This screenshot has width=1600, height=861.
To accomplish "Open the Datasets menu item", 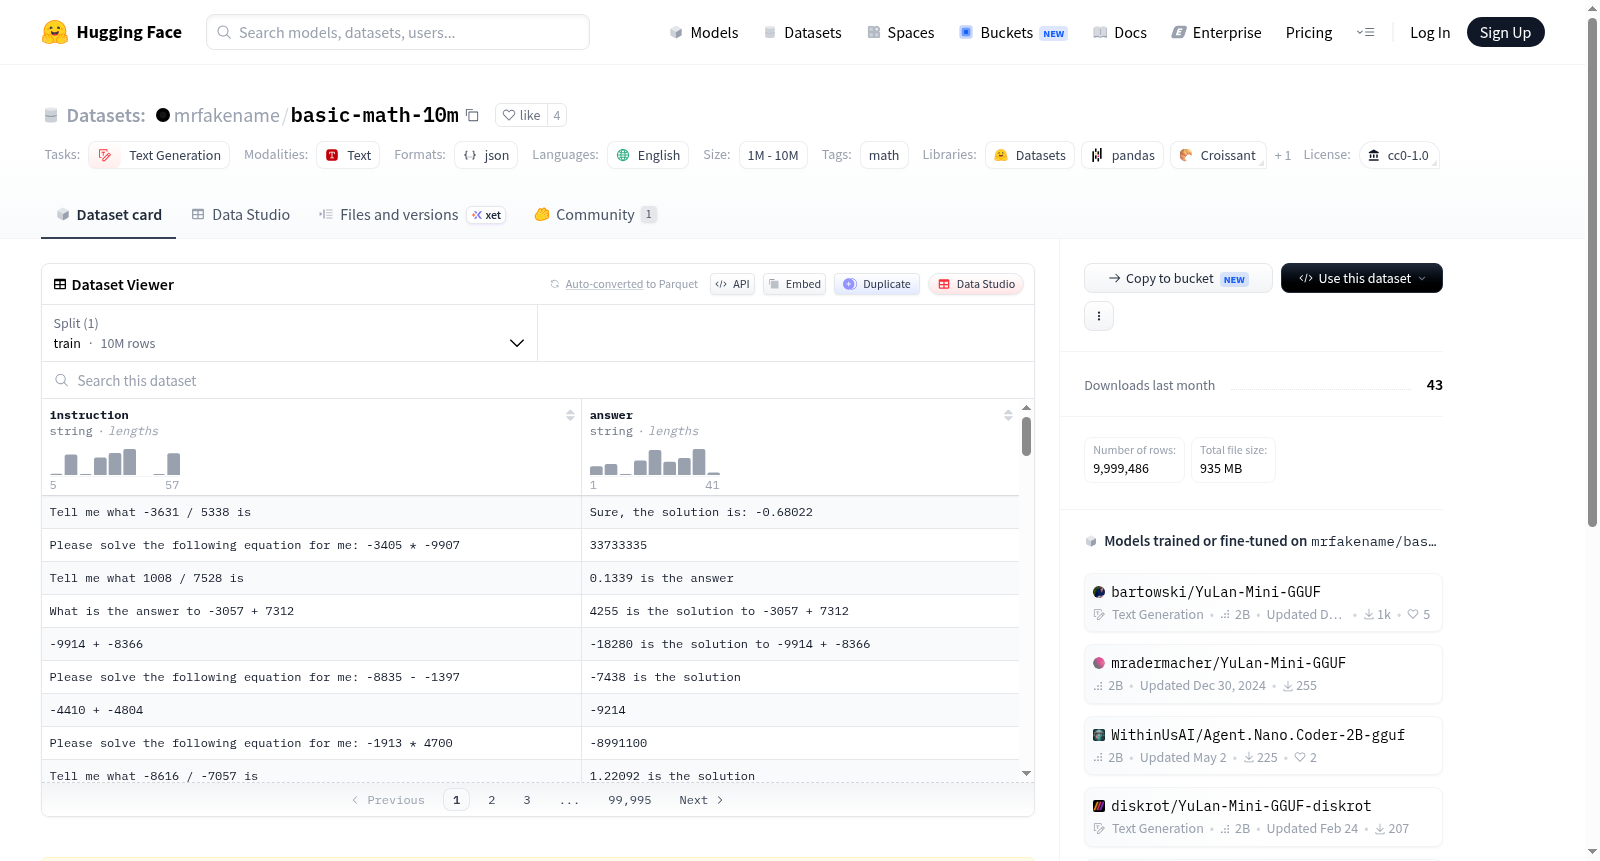I will pyautogui.click(x=802, y=32).
